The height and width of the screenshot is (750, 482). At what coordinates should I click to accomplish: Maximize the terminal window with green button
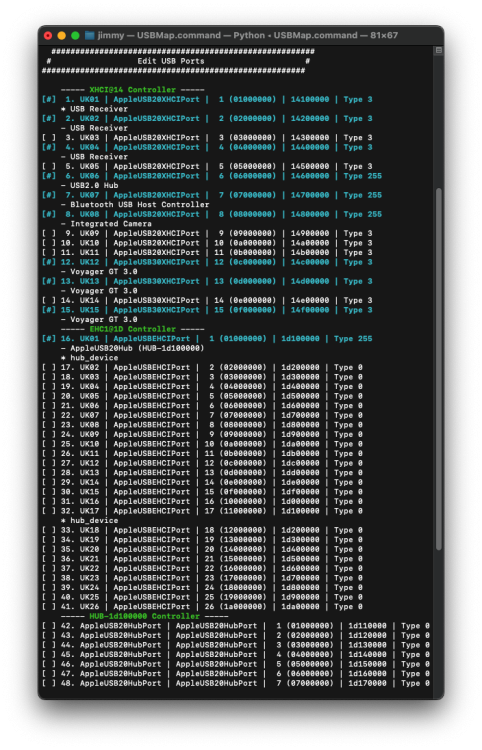pos(75,35)
